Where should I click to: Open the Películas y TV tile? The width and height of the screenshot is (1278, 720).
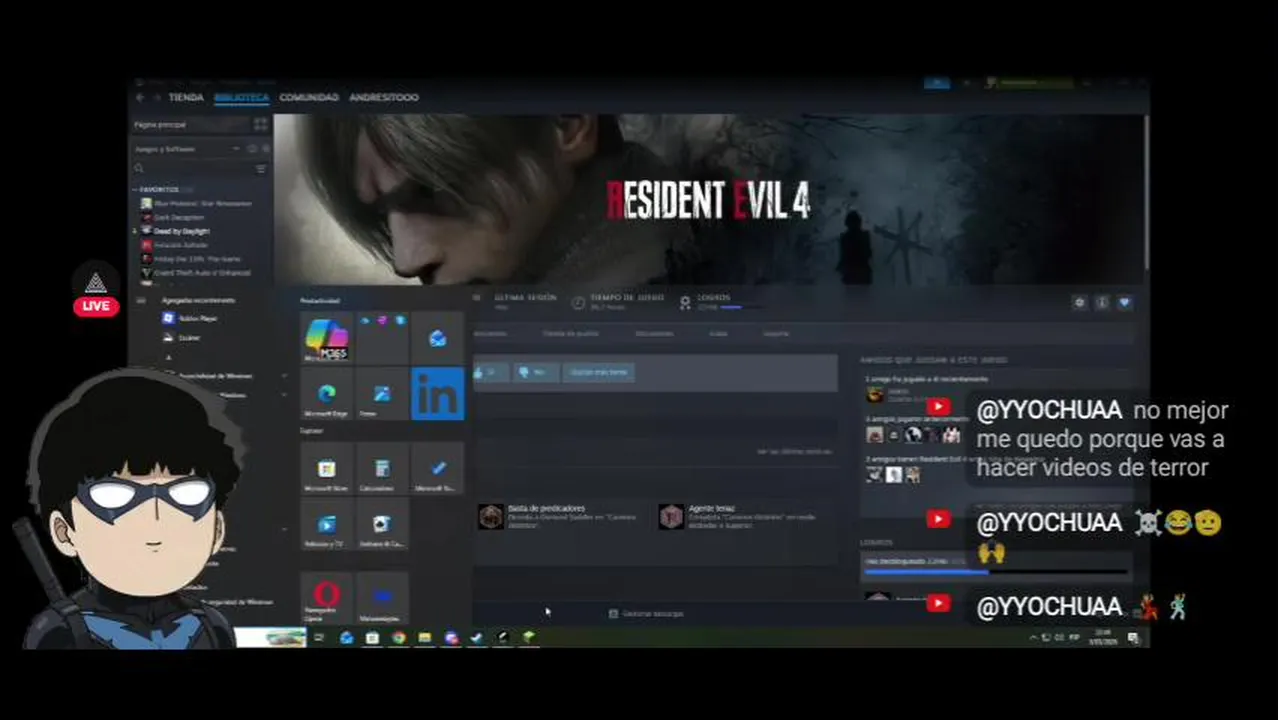pos(326,524)
